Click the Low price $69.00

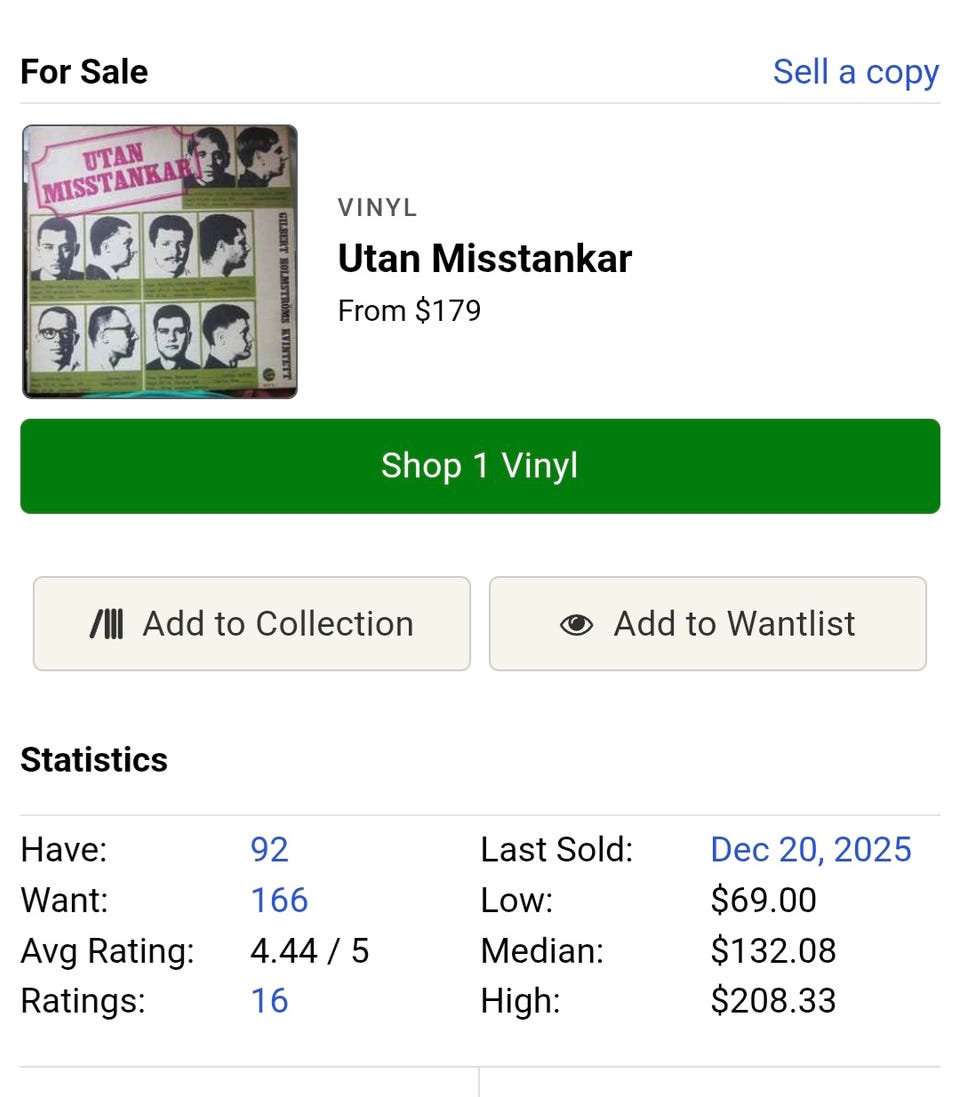(763, 900)
